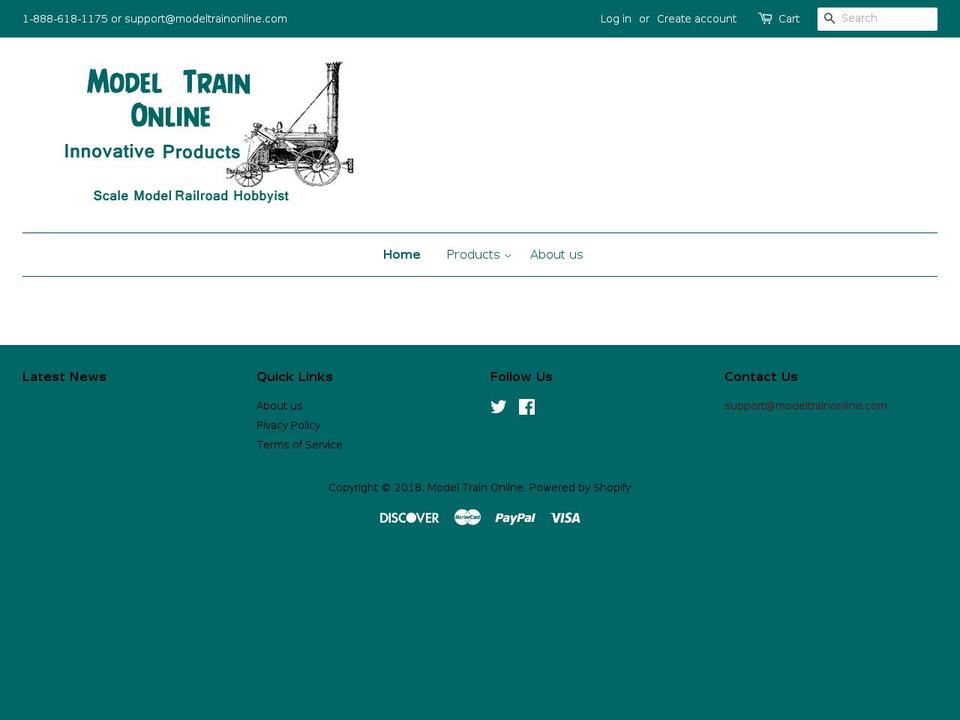Open the Pivacy Policy footer link
Image resolution: width=960 pixels, height=720 pixels.
pyautogui.click(x=288, y=425)
